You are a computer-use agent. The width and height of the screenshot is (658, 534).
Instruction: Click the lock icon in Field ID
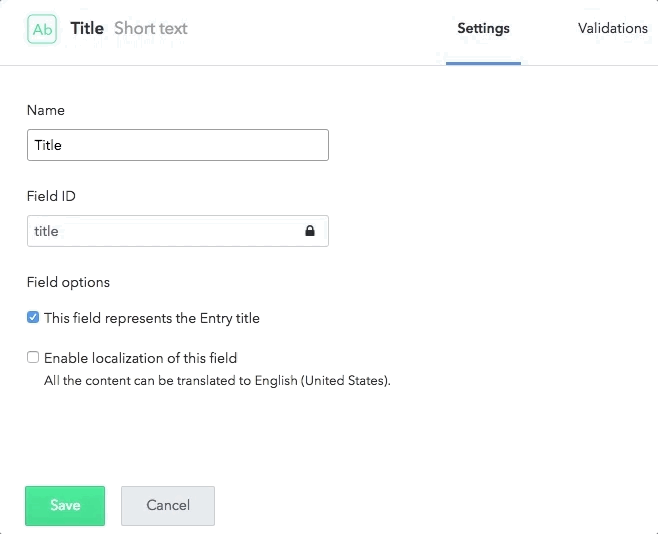pos(310,231)
